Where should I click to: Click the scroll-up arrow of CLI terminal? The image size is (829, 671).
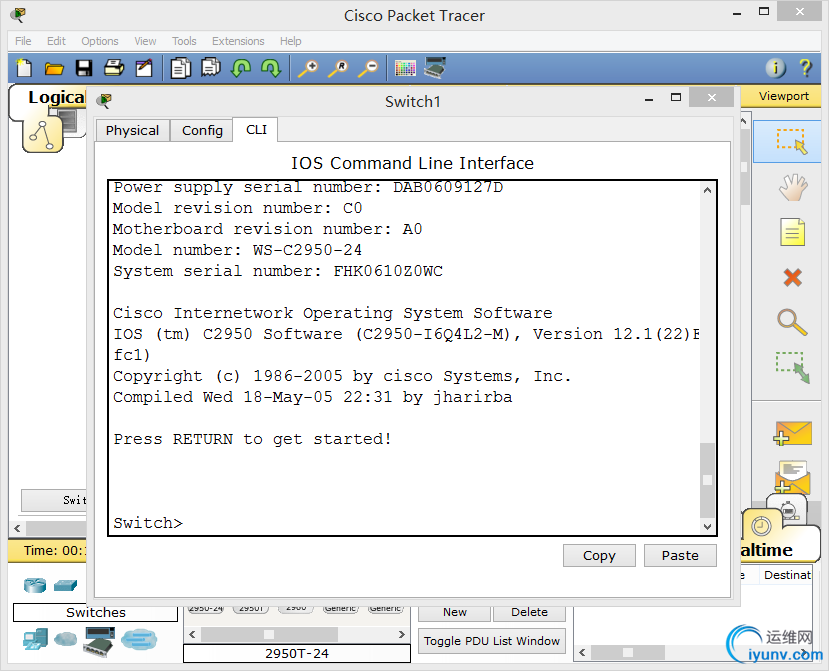707,190
